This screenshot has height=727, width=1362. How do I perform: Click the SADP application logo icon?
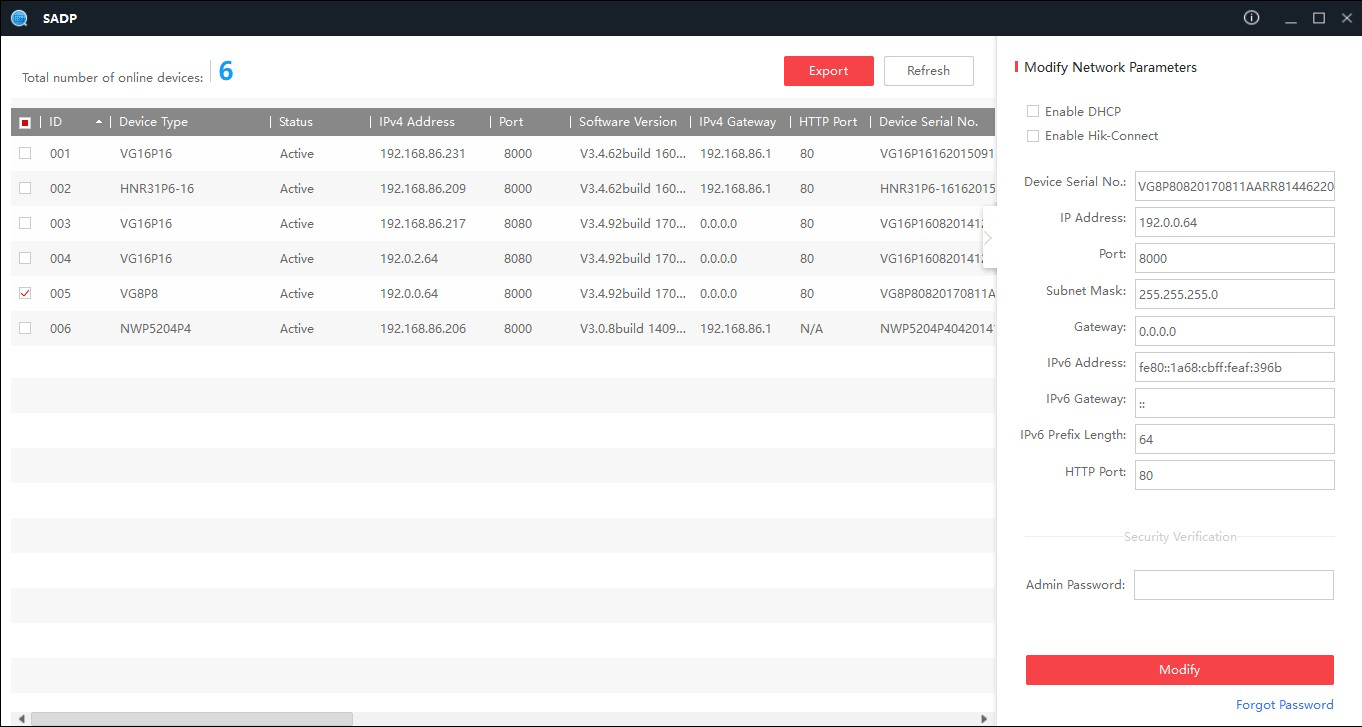18,18
